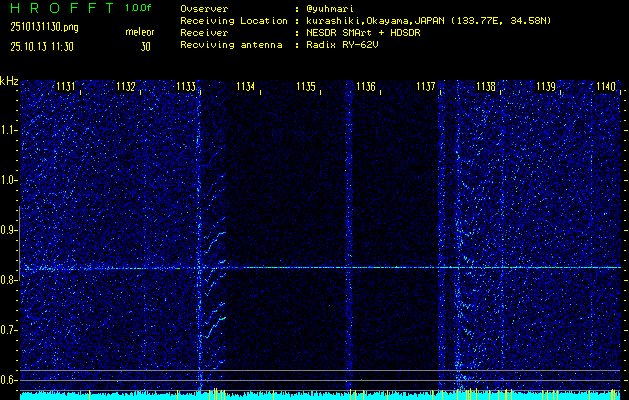This screenshot has width=629, height=400.
Task: Select the 1.1 frequency axis label
Action: 8,130
